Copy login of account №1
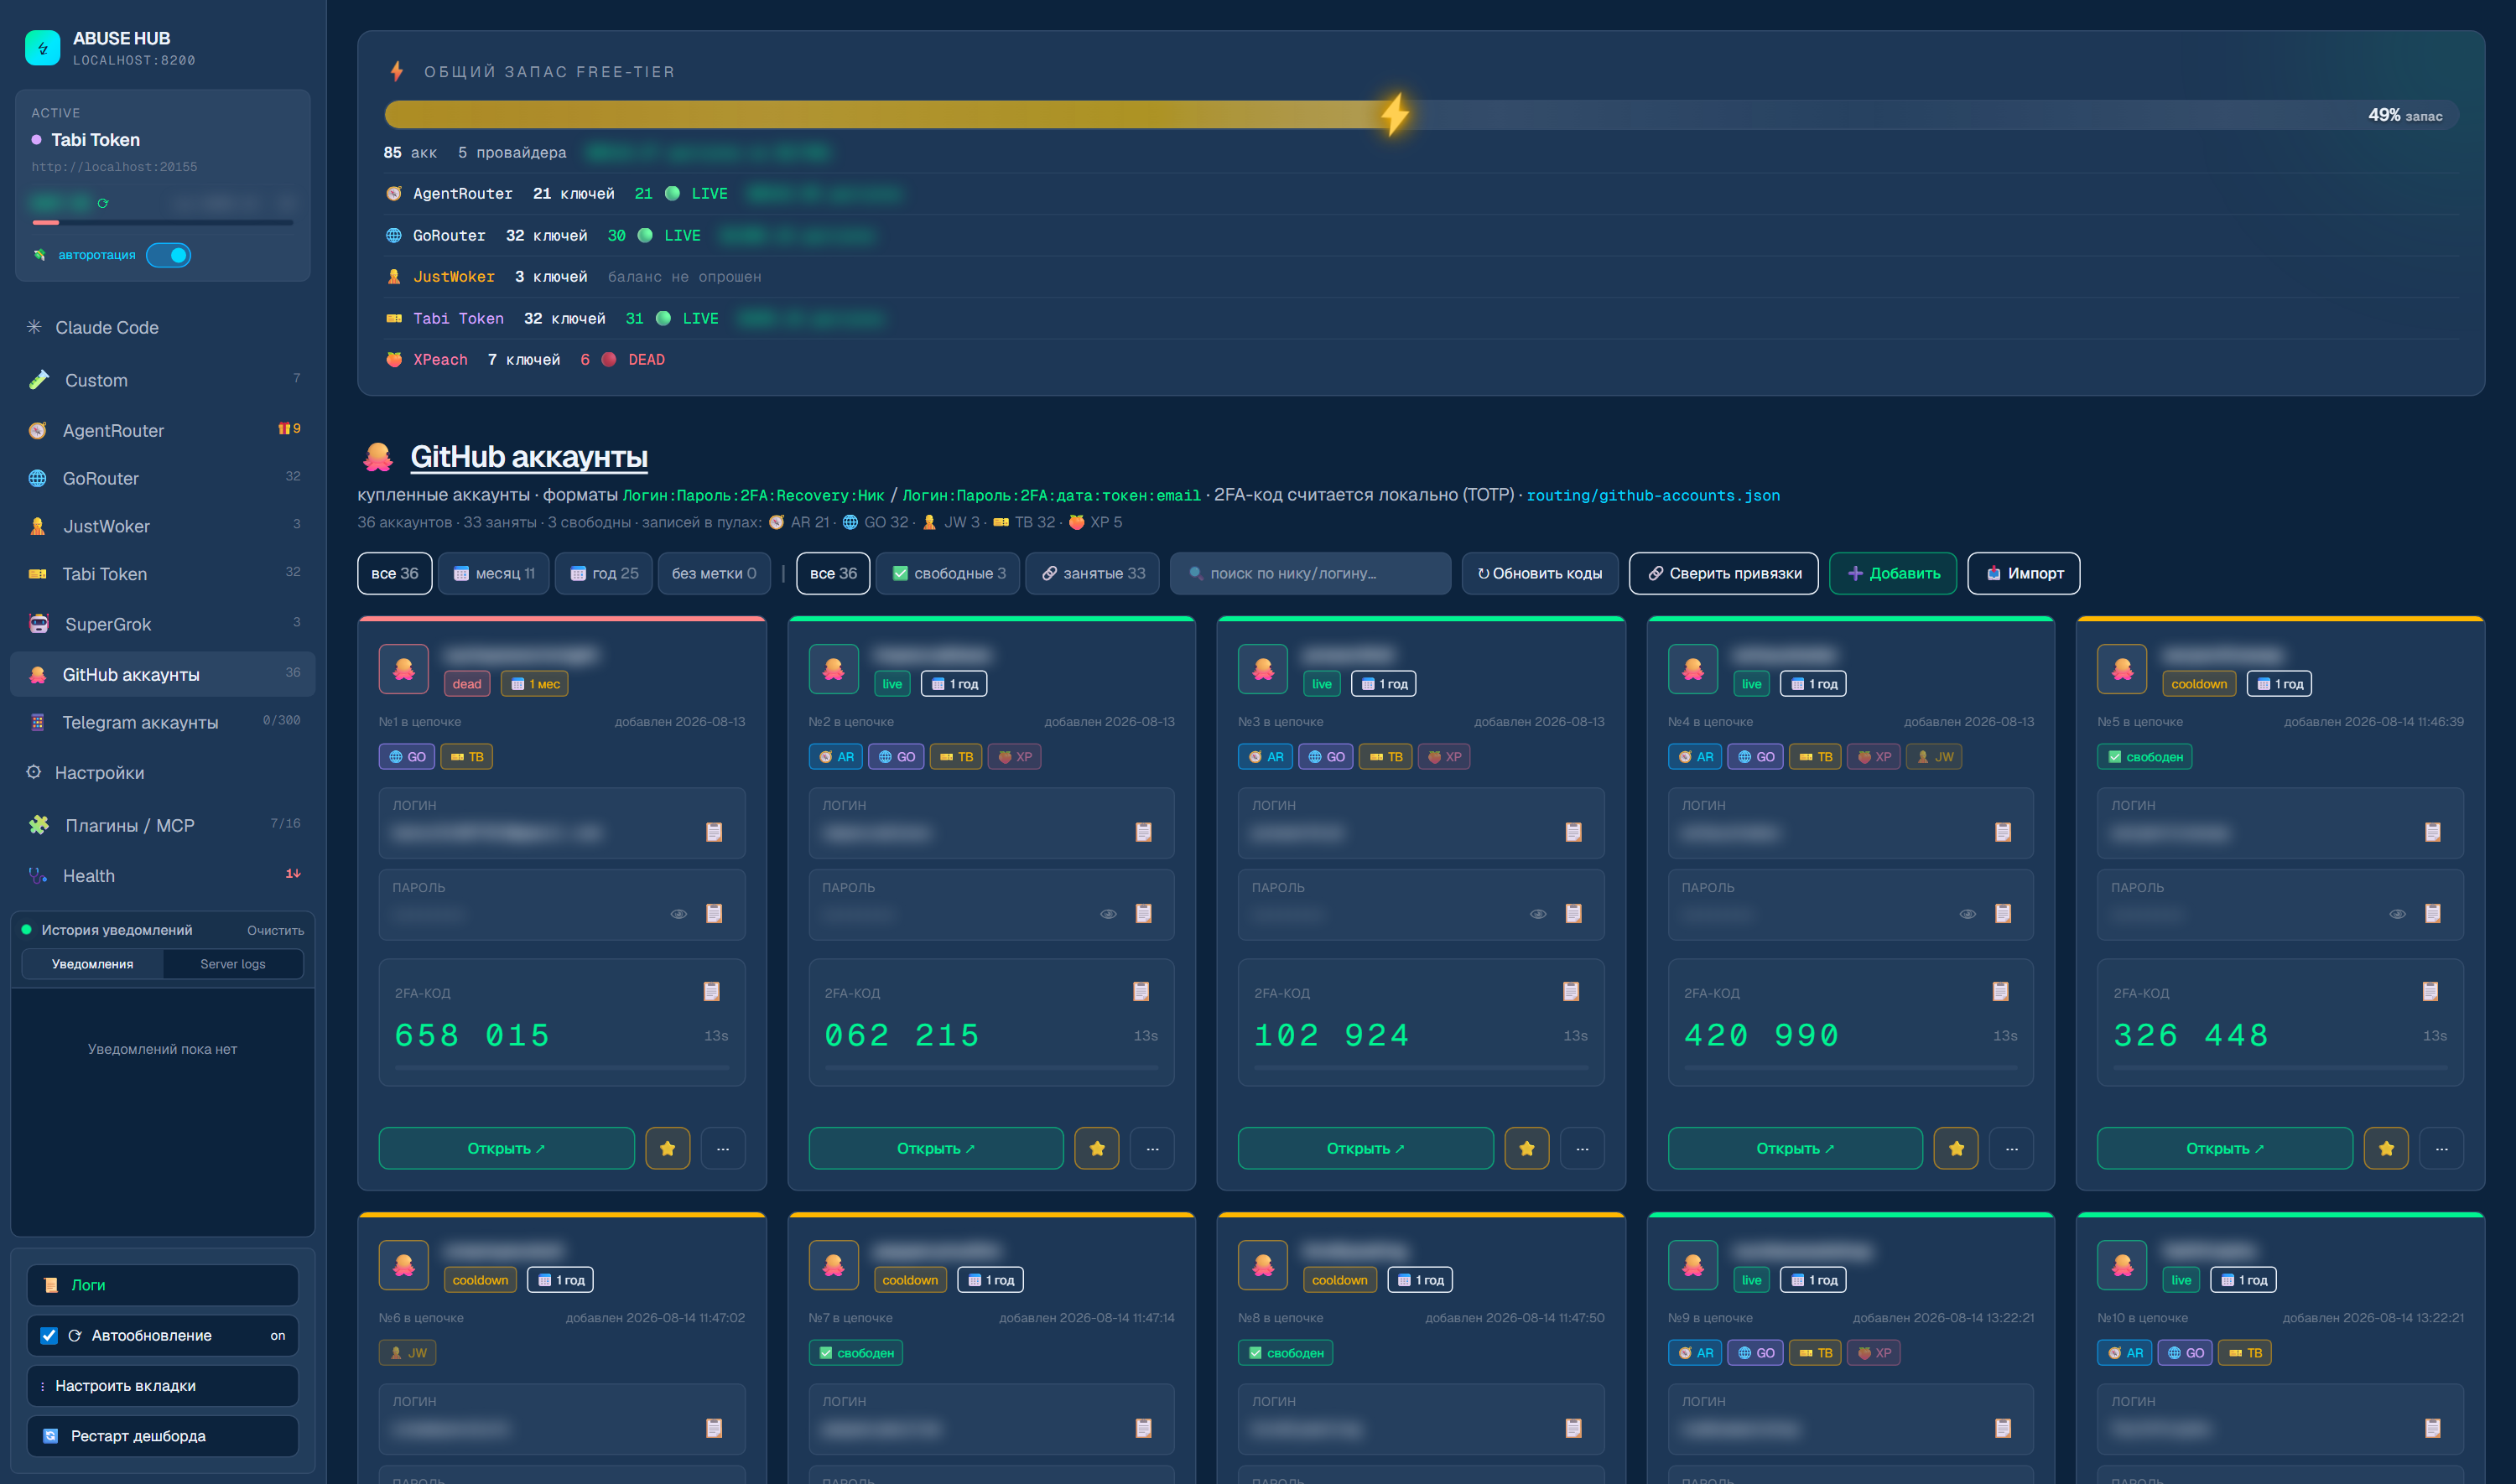2516x1484 pixels. pyautogui.click(x=714, y=832)
